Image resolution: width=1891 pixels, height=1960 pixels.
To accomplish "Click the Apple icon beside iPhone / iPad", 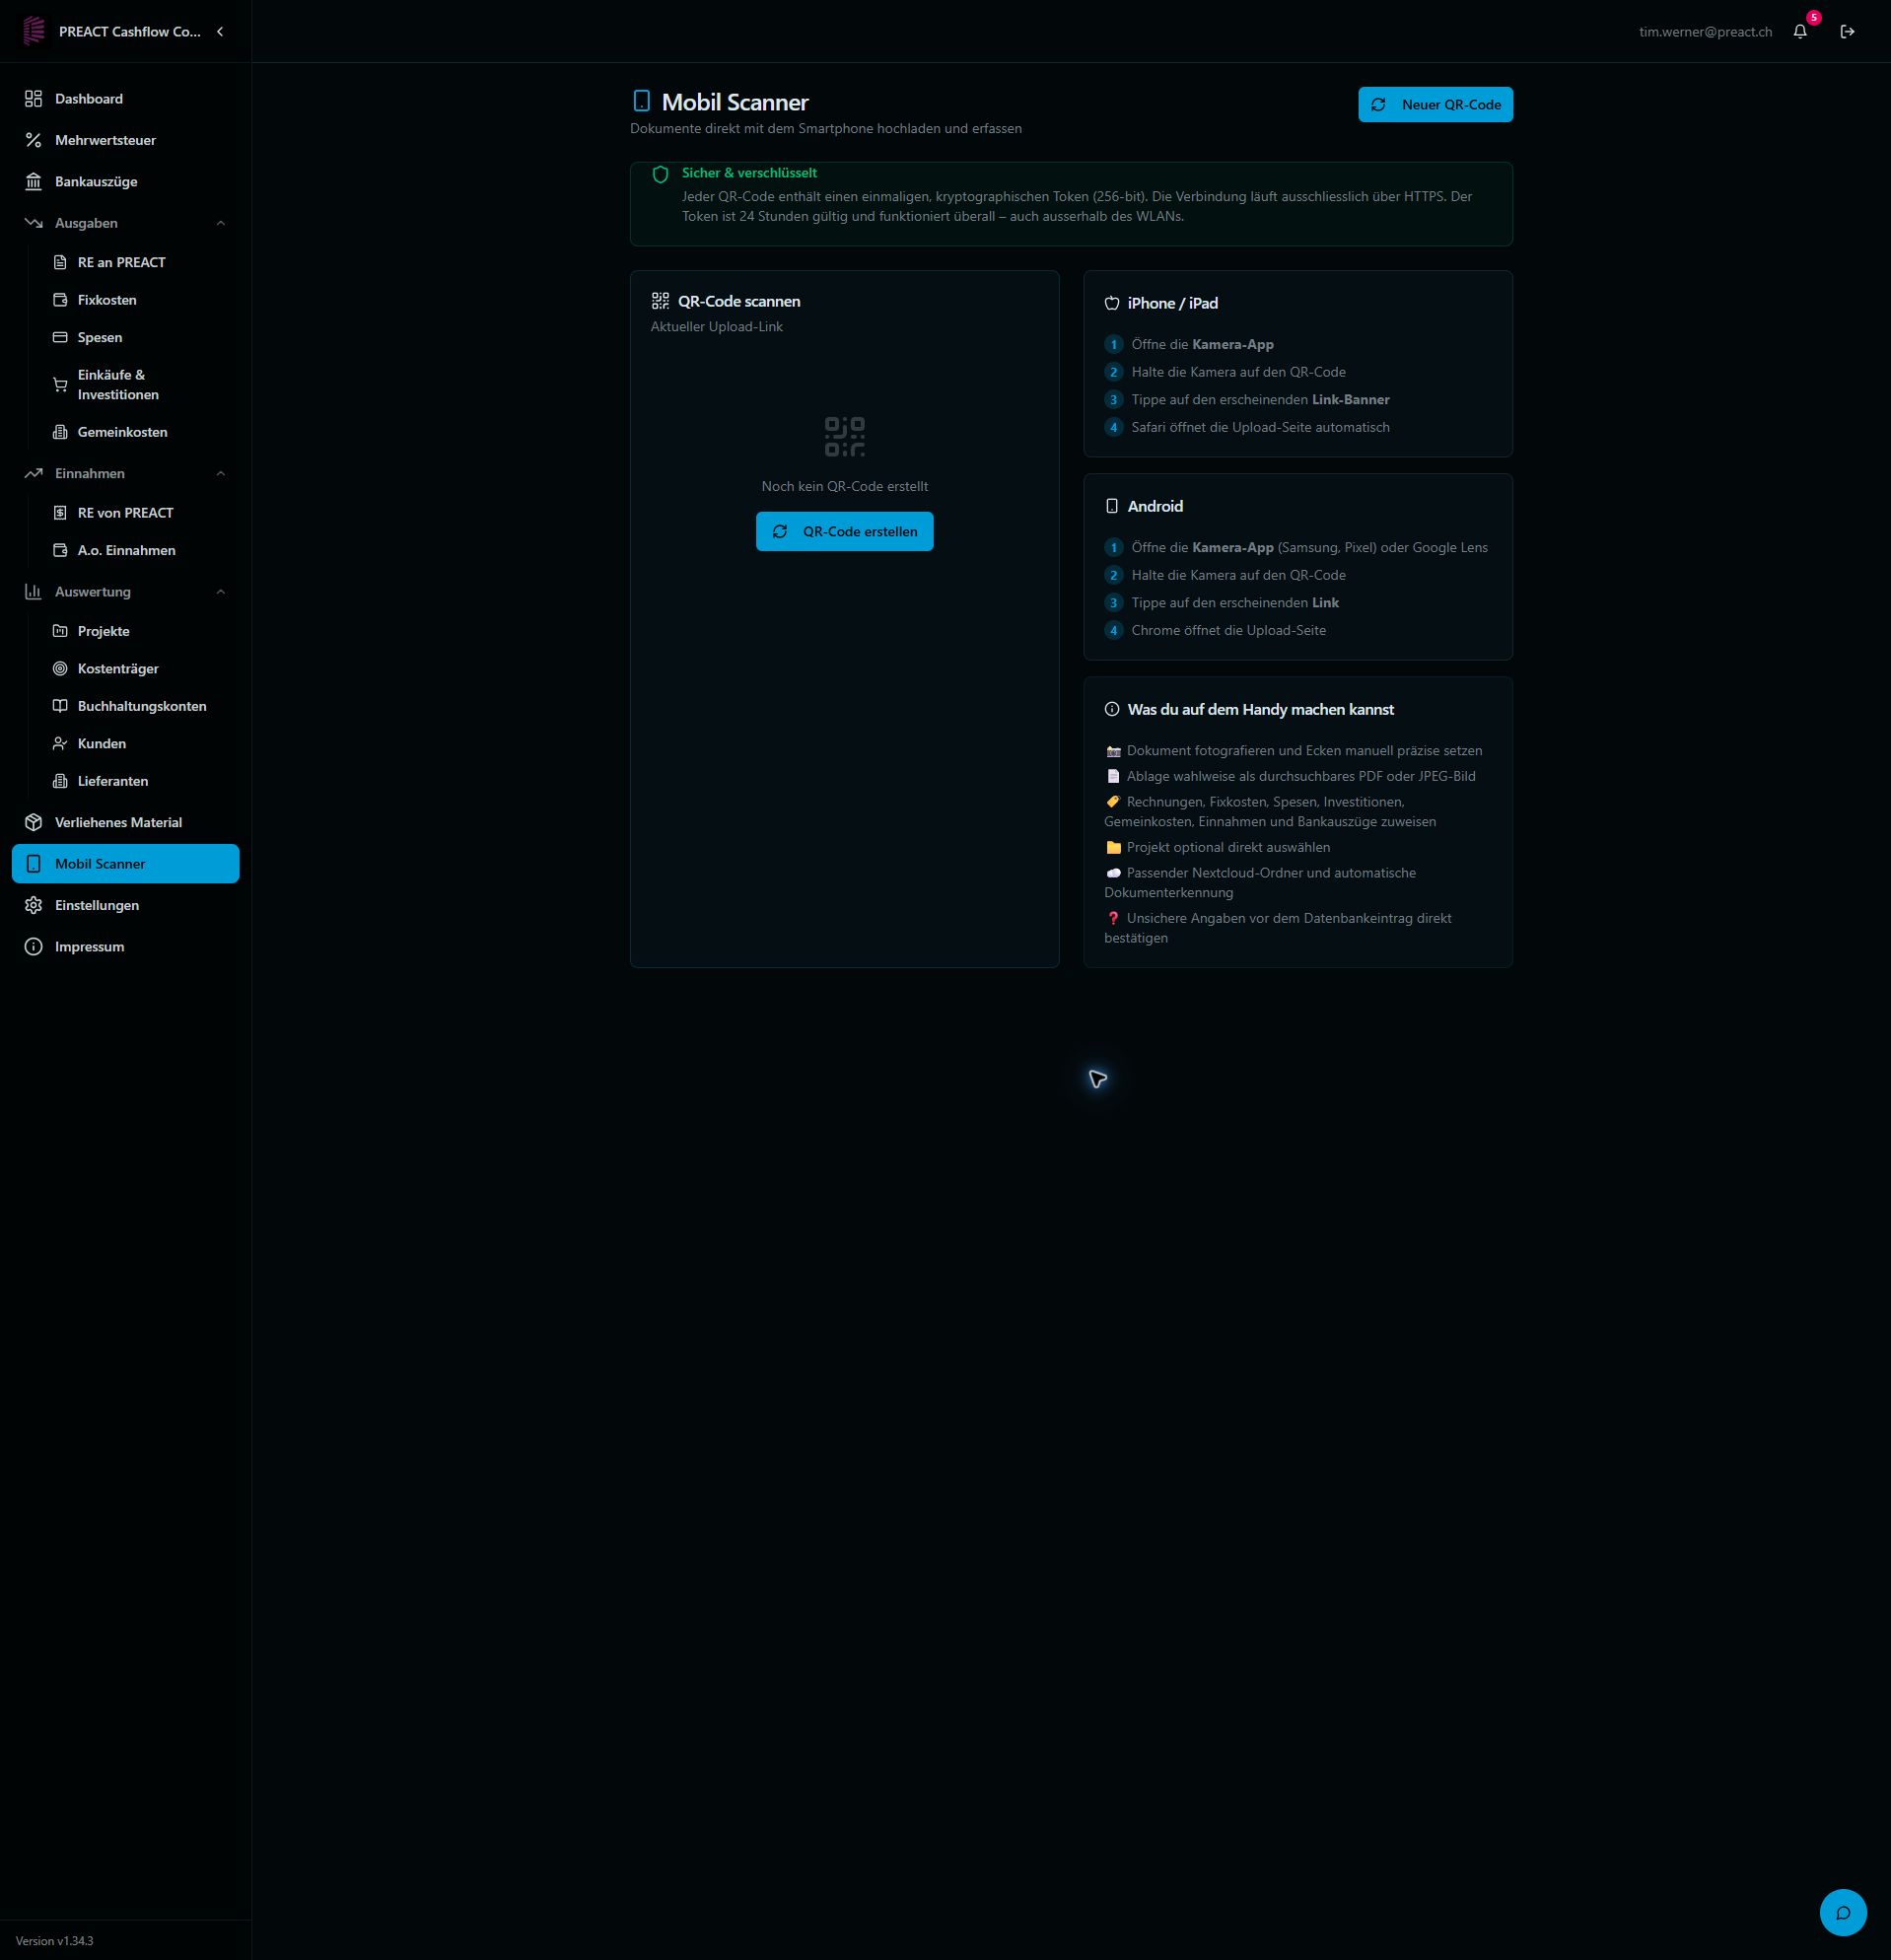I will click(x=1111, y=303).
